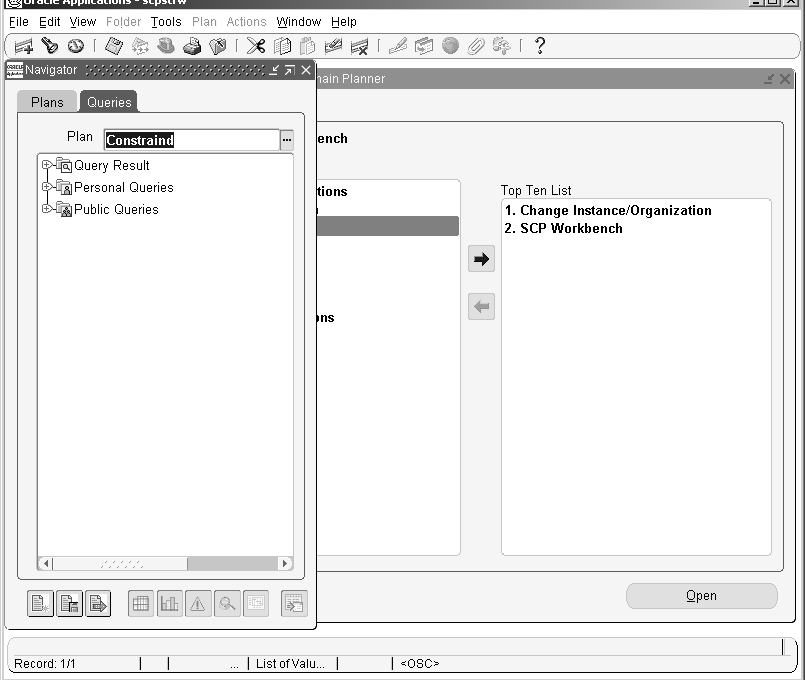Open the Window menu
The height and width of the screenshot is (680, 805).
(x=299, y=22)
